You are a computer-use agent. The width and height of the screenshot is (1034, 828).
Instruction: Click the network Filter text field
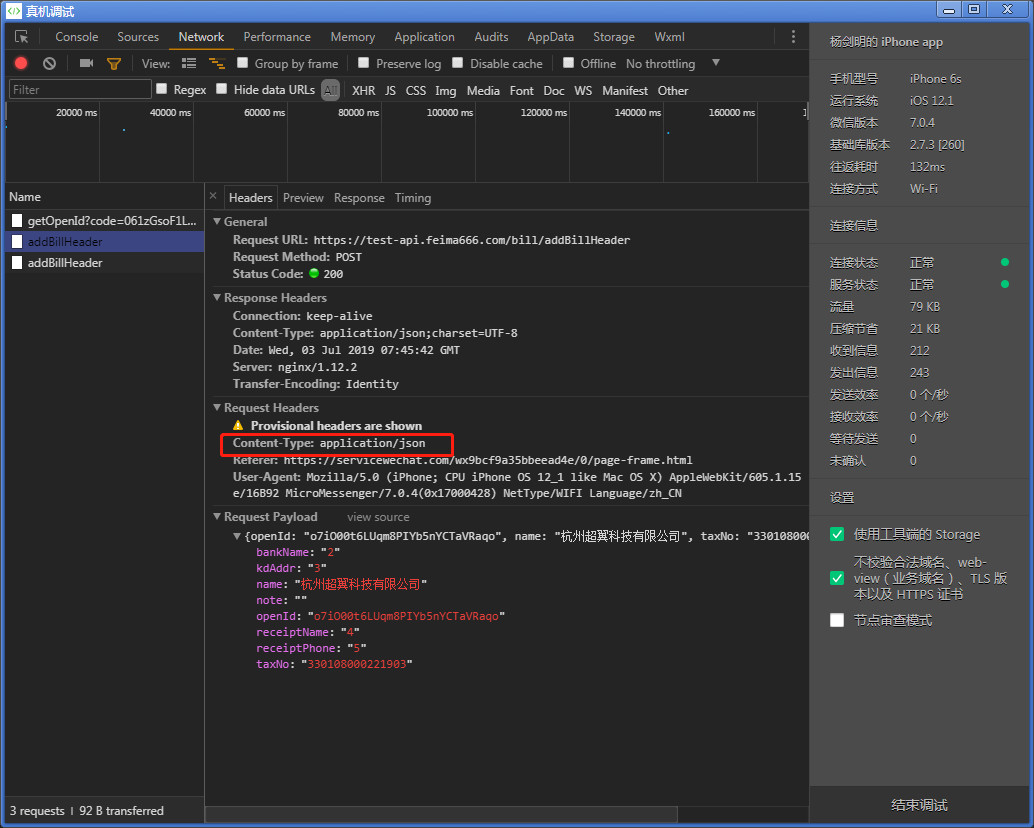(x=80, y=89)
